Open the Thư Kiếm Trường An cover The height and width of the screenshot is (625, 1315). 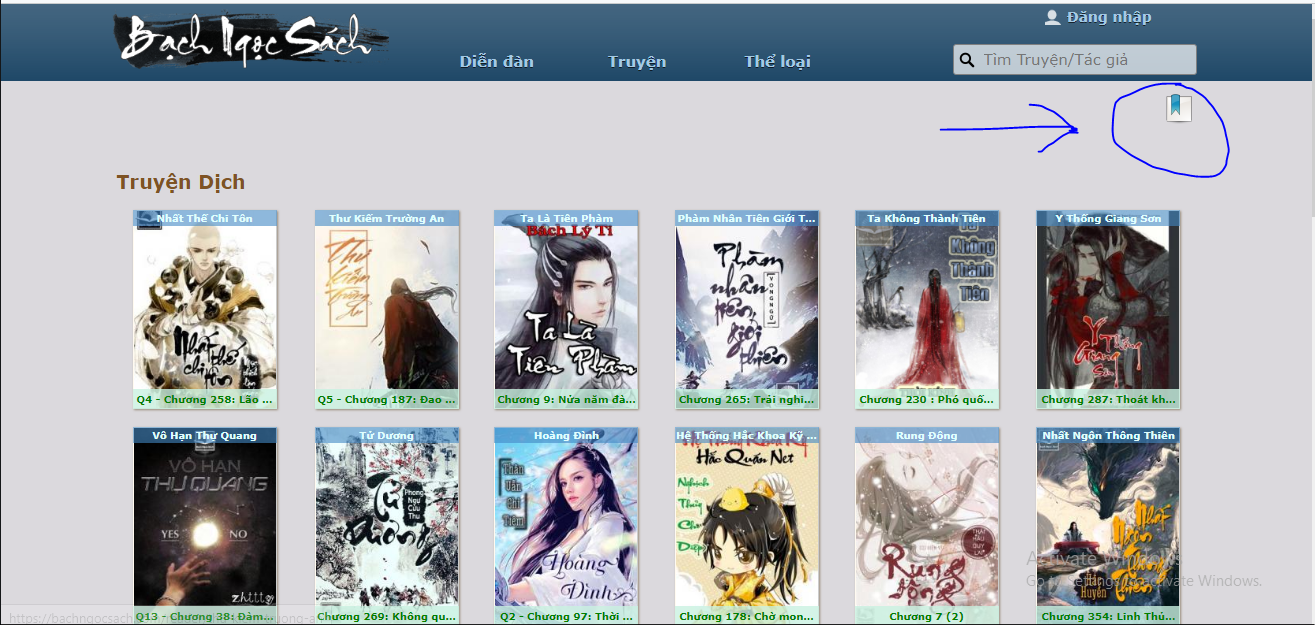tap(387, 308)
